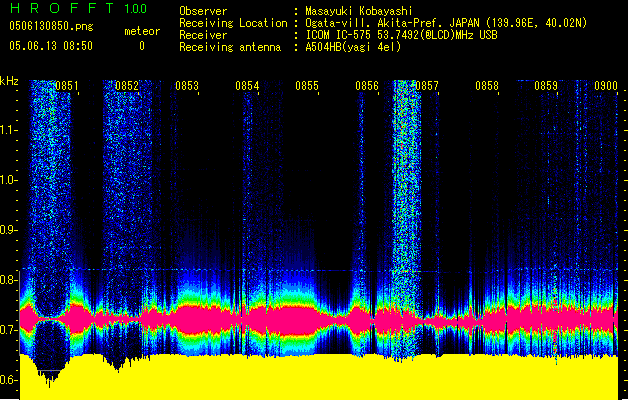Click the meteor count value 0

(x=142, y=46)
